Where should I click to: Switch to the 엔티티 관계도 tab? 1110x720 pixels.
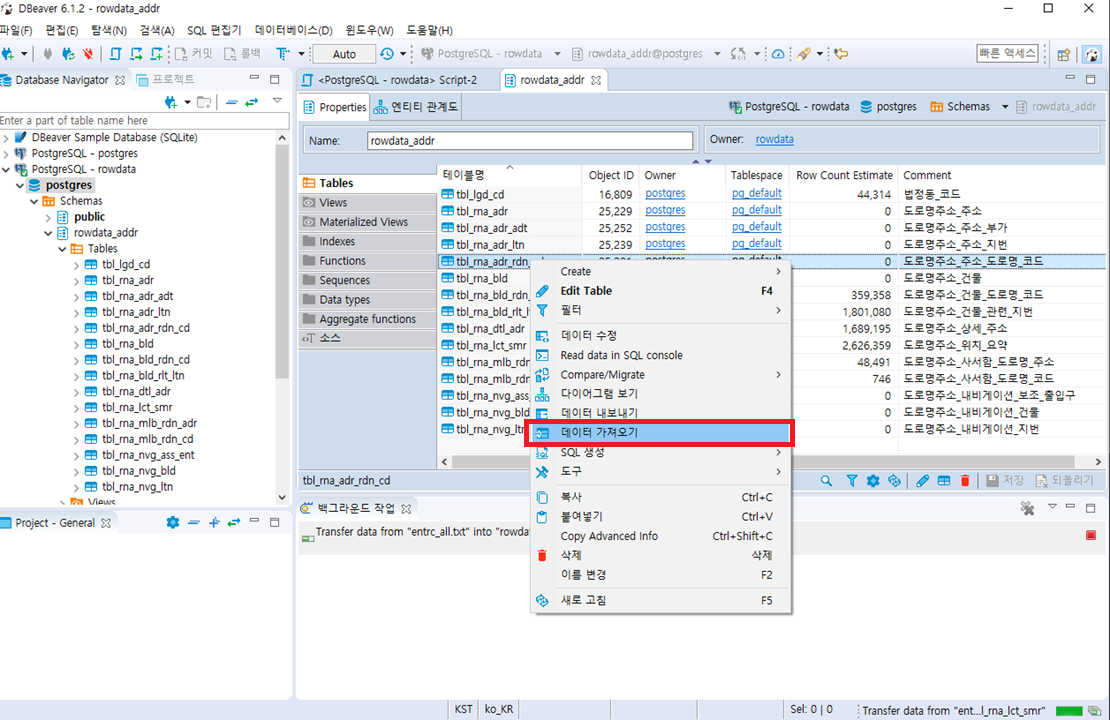click(416, 107)
